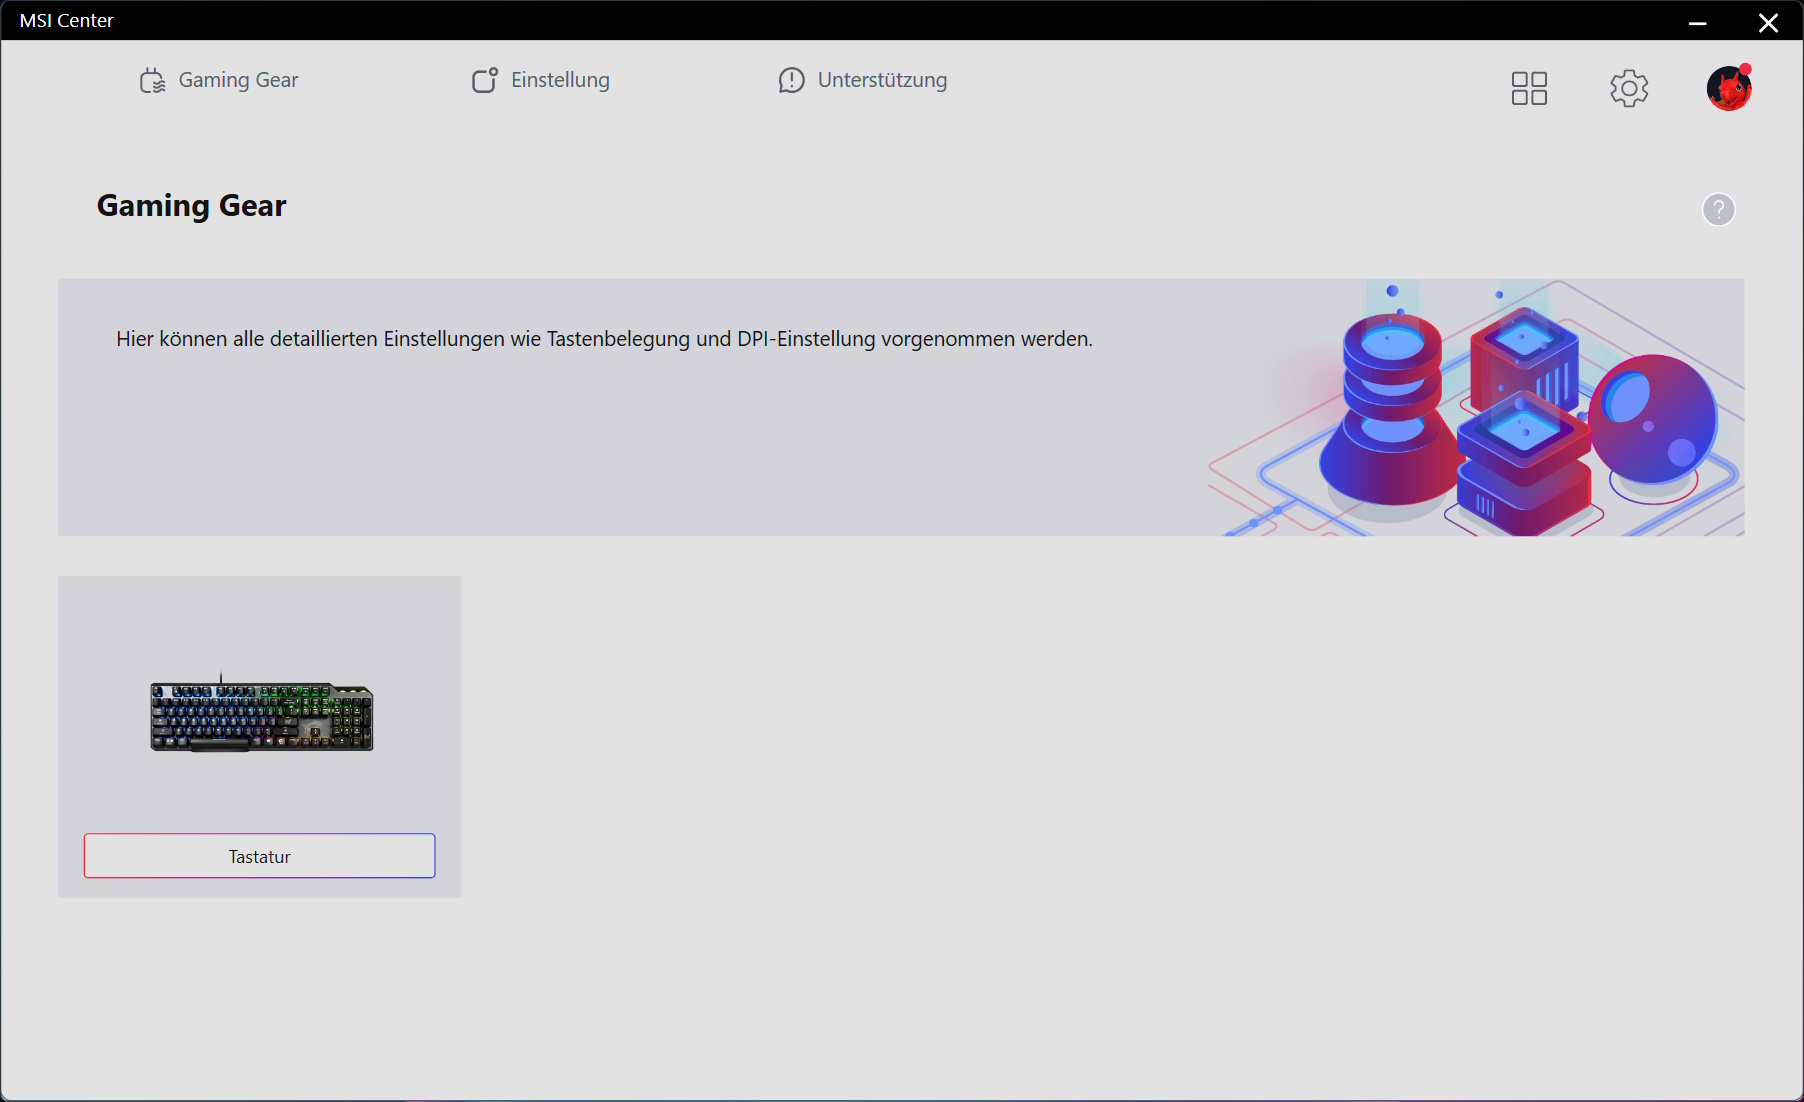Viewport: 1804px width, 1102px height.
Task: Click the red notification dot on avatar
Action: 1745,69
